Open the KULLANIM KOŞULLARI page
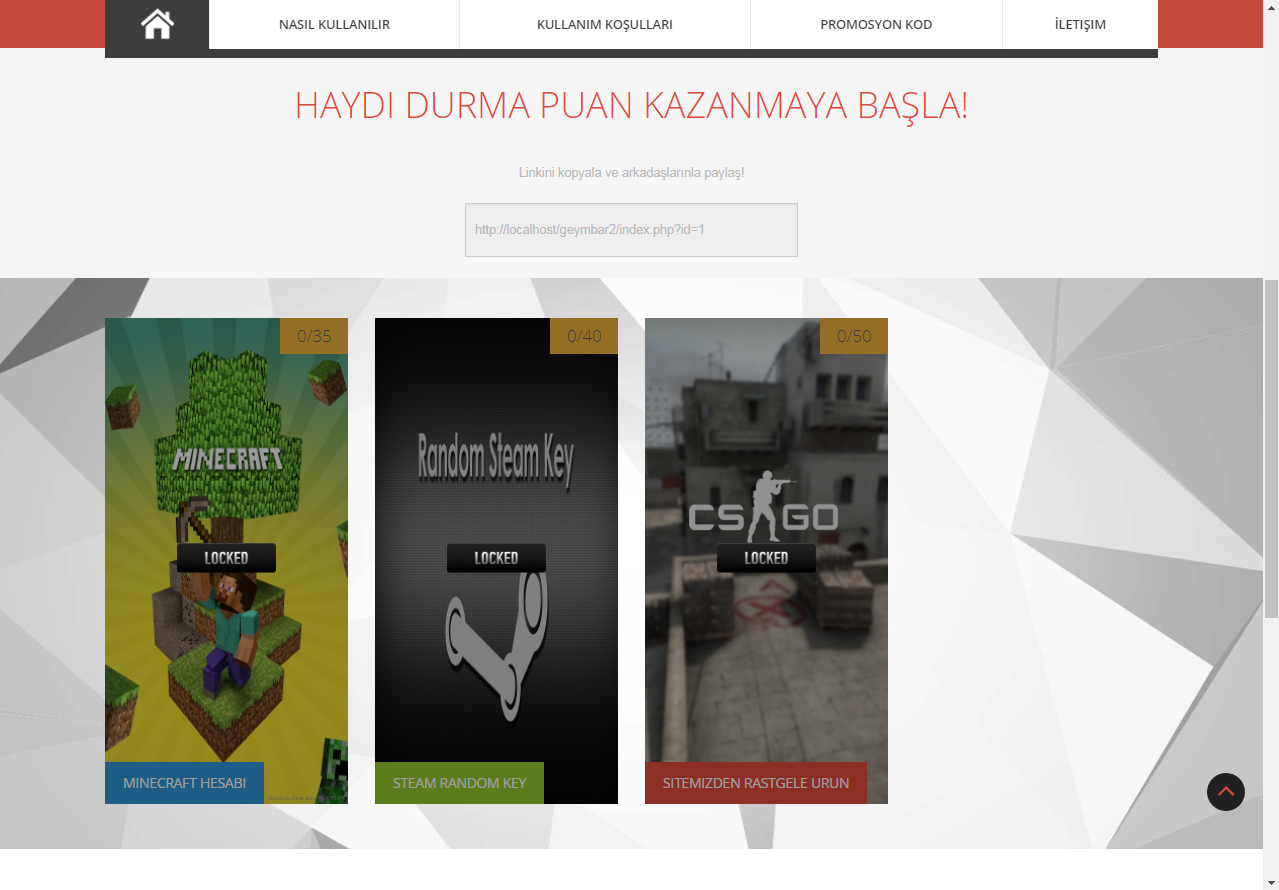Screen dimensions: 1279x890 pos(604,24)
